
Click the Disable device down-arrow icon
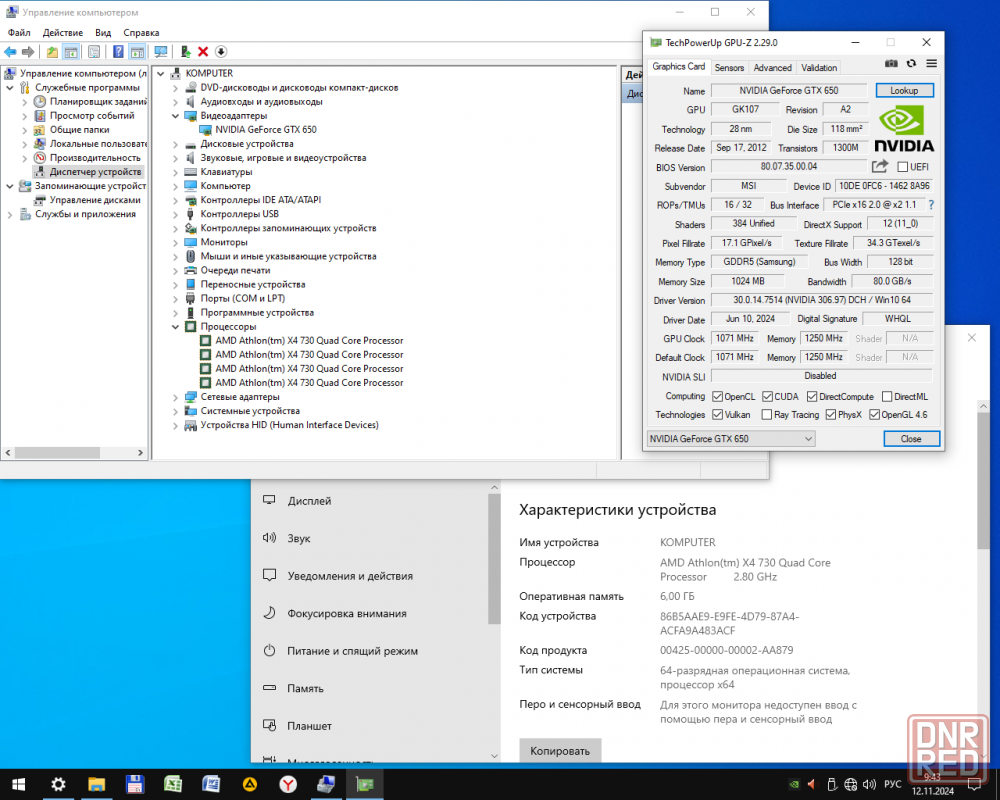[x=221, y=52]
